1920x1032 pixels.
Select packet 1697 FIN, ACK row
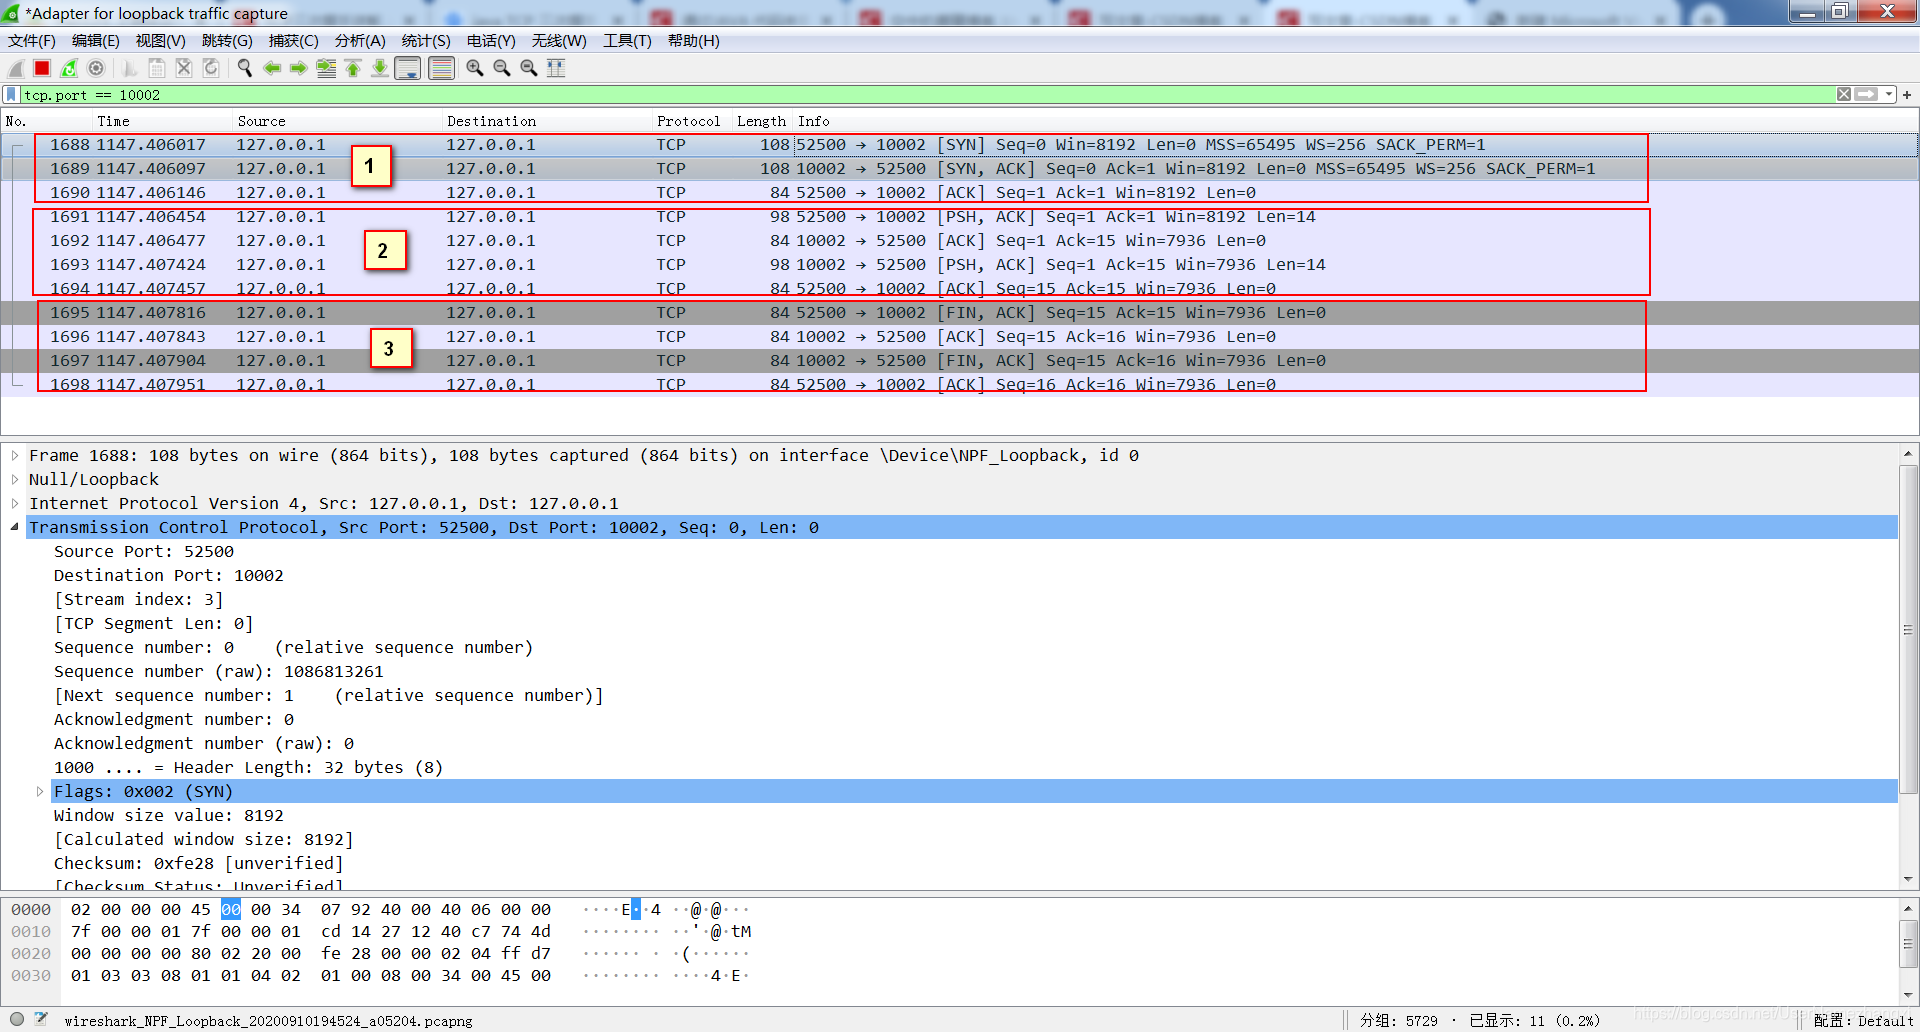[x=959, y=360]
